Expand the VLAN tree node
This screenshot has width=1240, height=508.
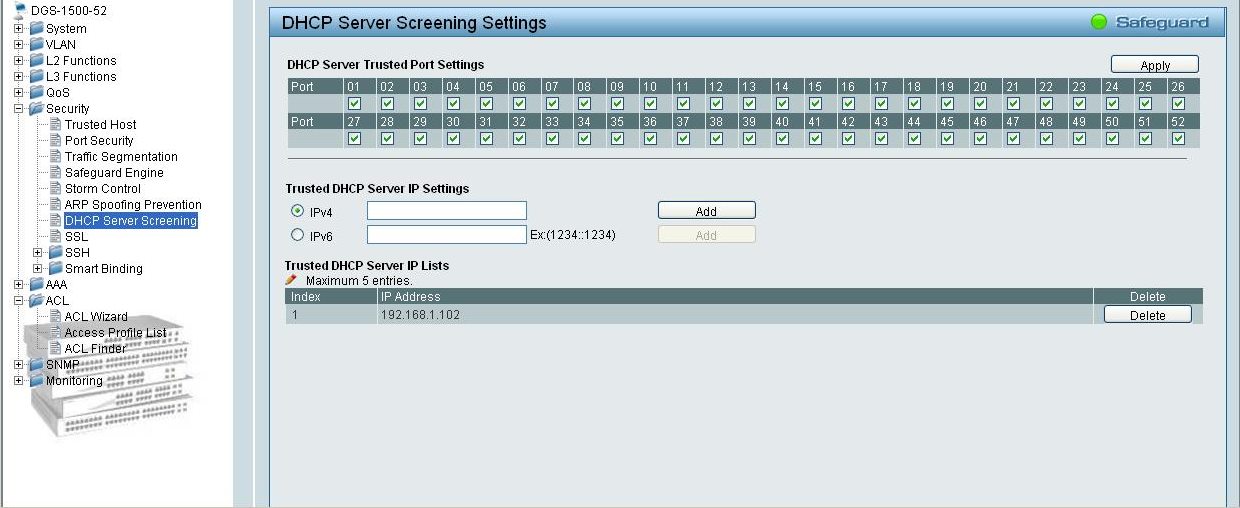click(x=18, y=44)
